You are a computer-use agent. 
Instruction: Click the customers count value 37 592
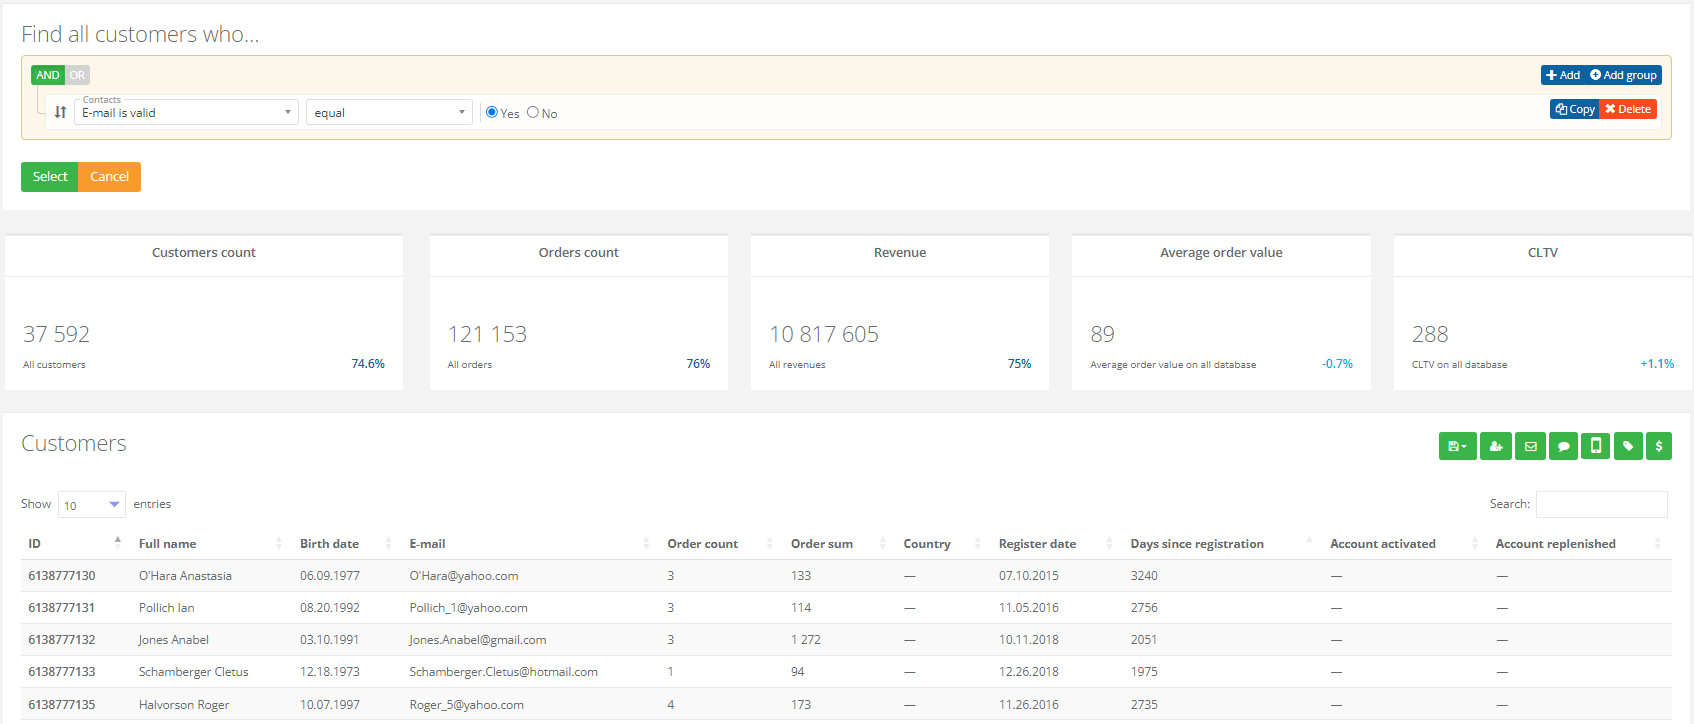point(57,334)
